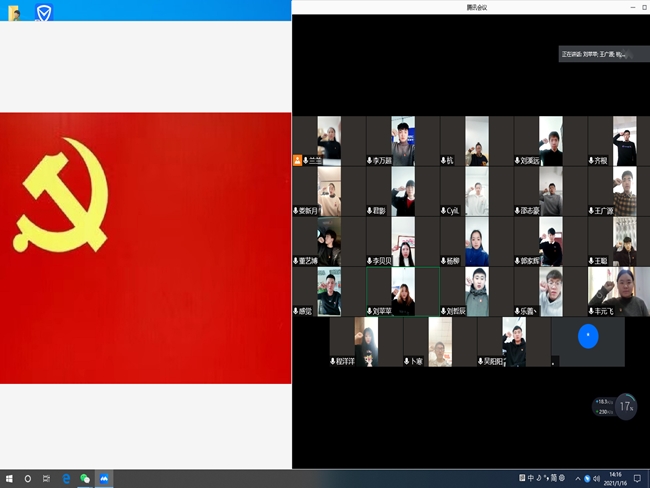Click the microphone icon beside 王聪
The width and height of the screenshot is (650, 488).
click(x=591, y=261)
